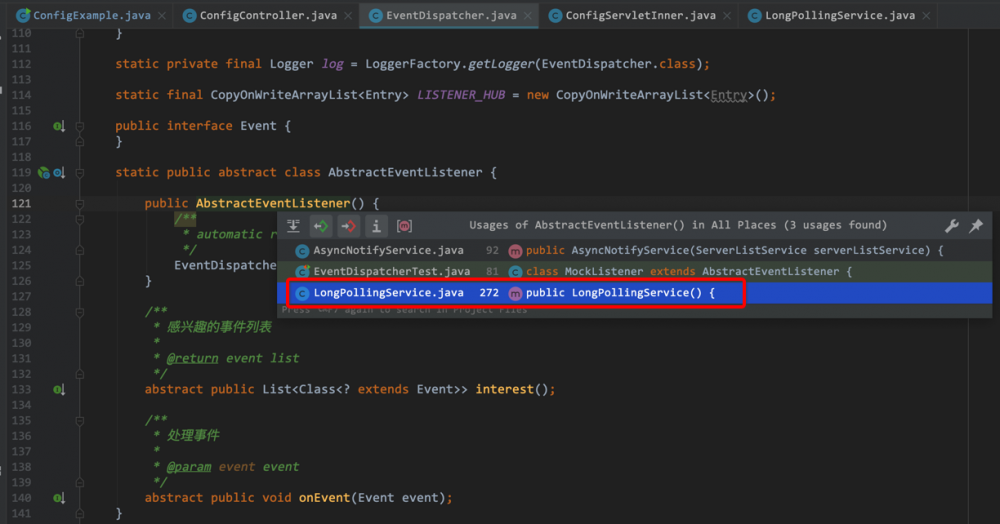Close the ConfigServletInner.java tab
The width and height of the screenshot is (1000, 524).
(727, 16)
